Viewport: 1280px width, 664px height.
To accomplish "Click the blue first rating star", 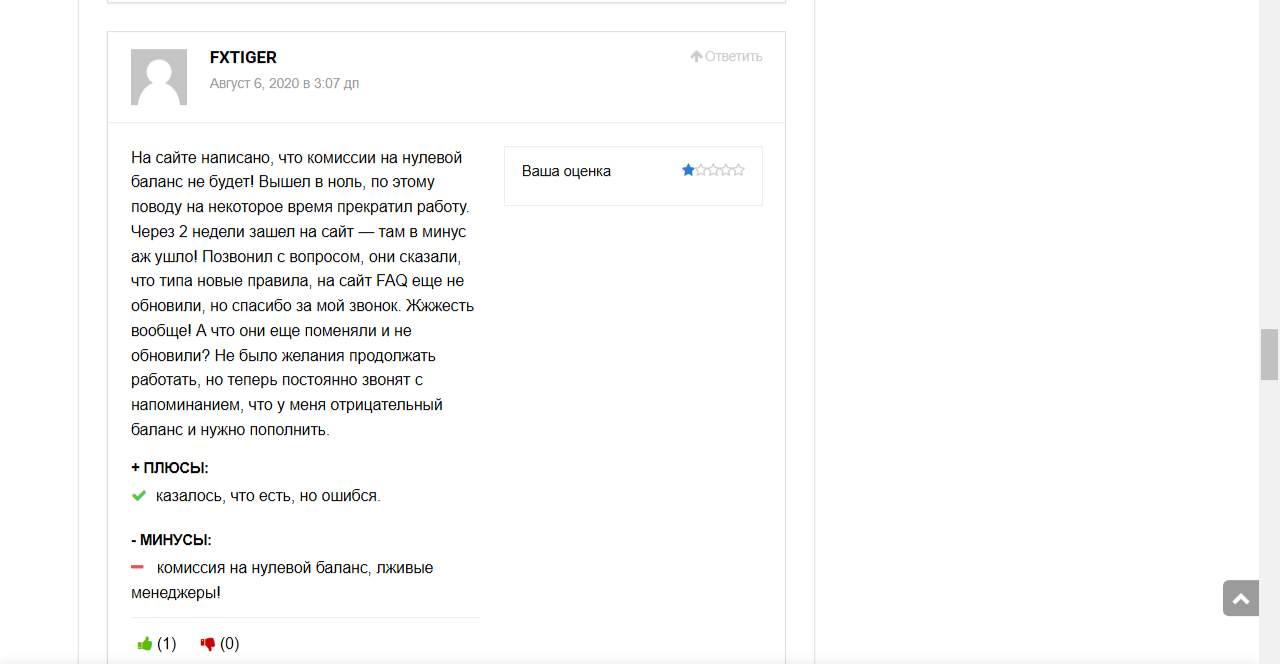I will coord(688,170).
